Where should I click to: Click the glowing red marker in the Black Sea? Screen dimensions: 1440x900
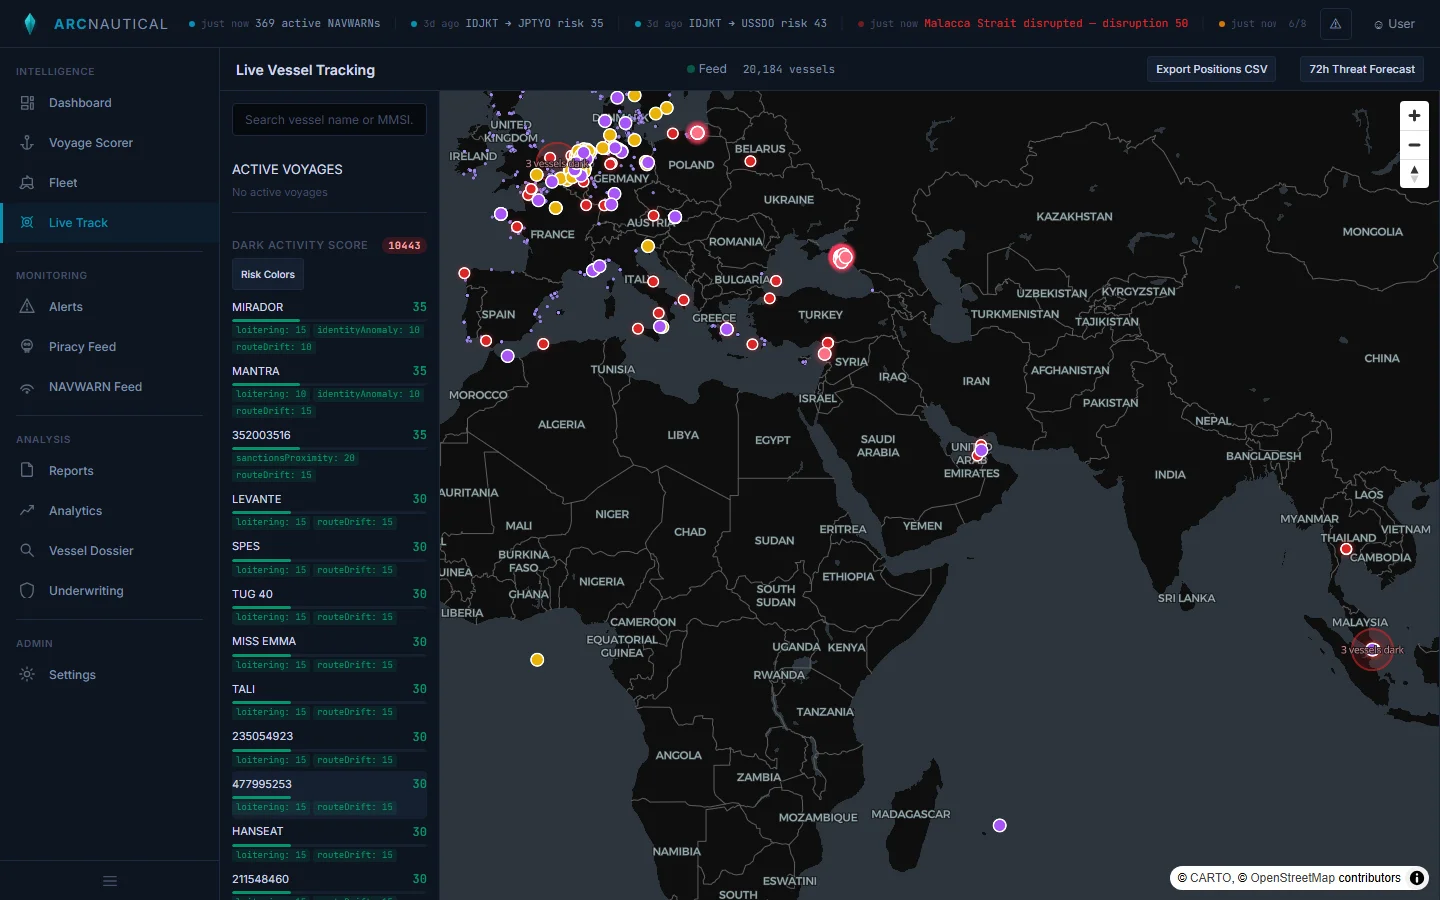click(842, 258)
